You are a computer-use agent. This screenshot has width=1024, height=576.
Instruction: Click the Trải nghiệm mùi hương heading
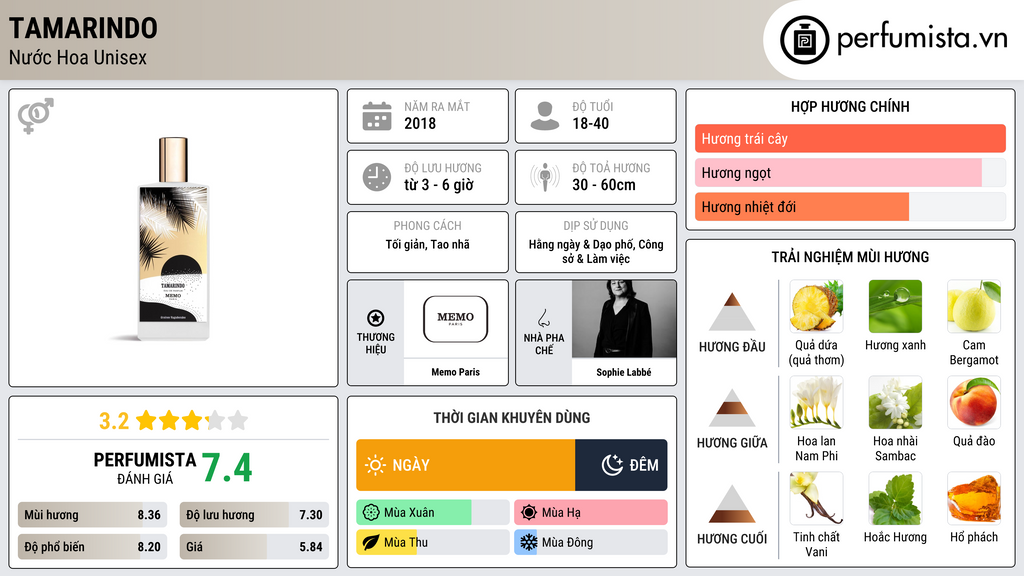[850, 257]
